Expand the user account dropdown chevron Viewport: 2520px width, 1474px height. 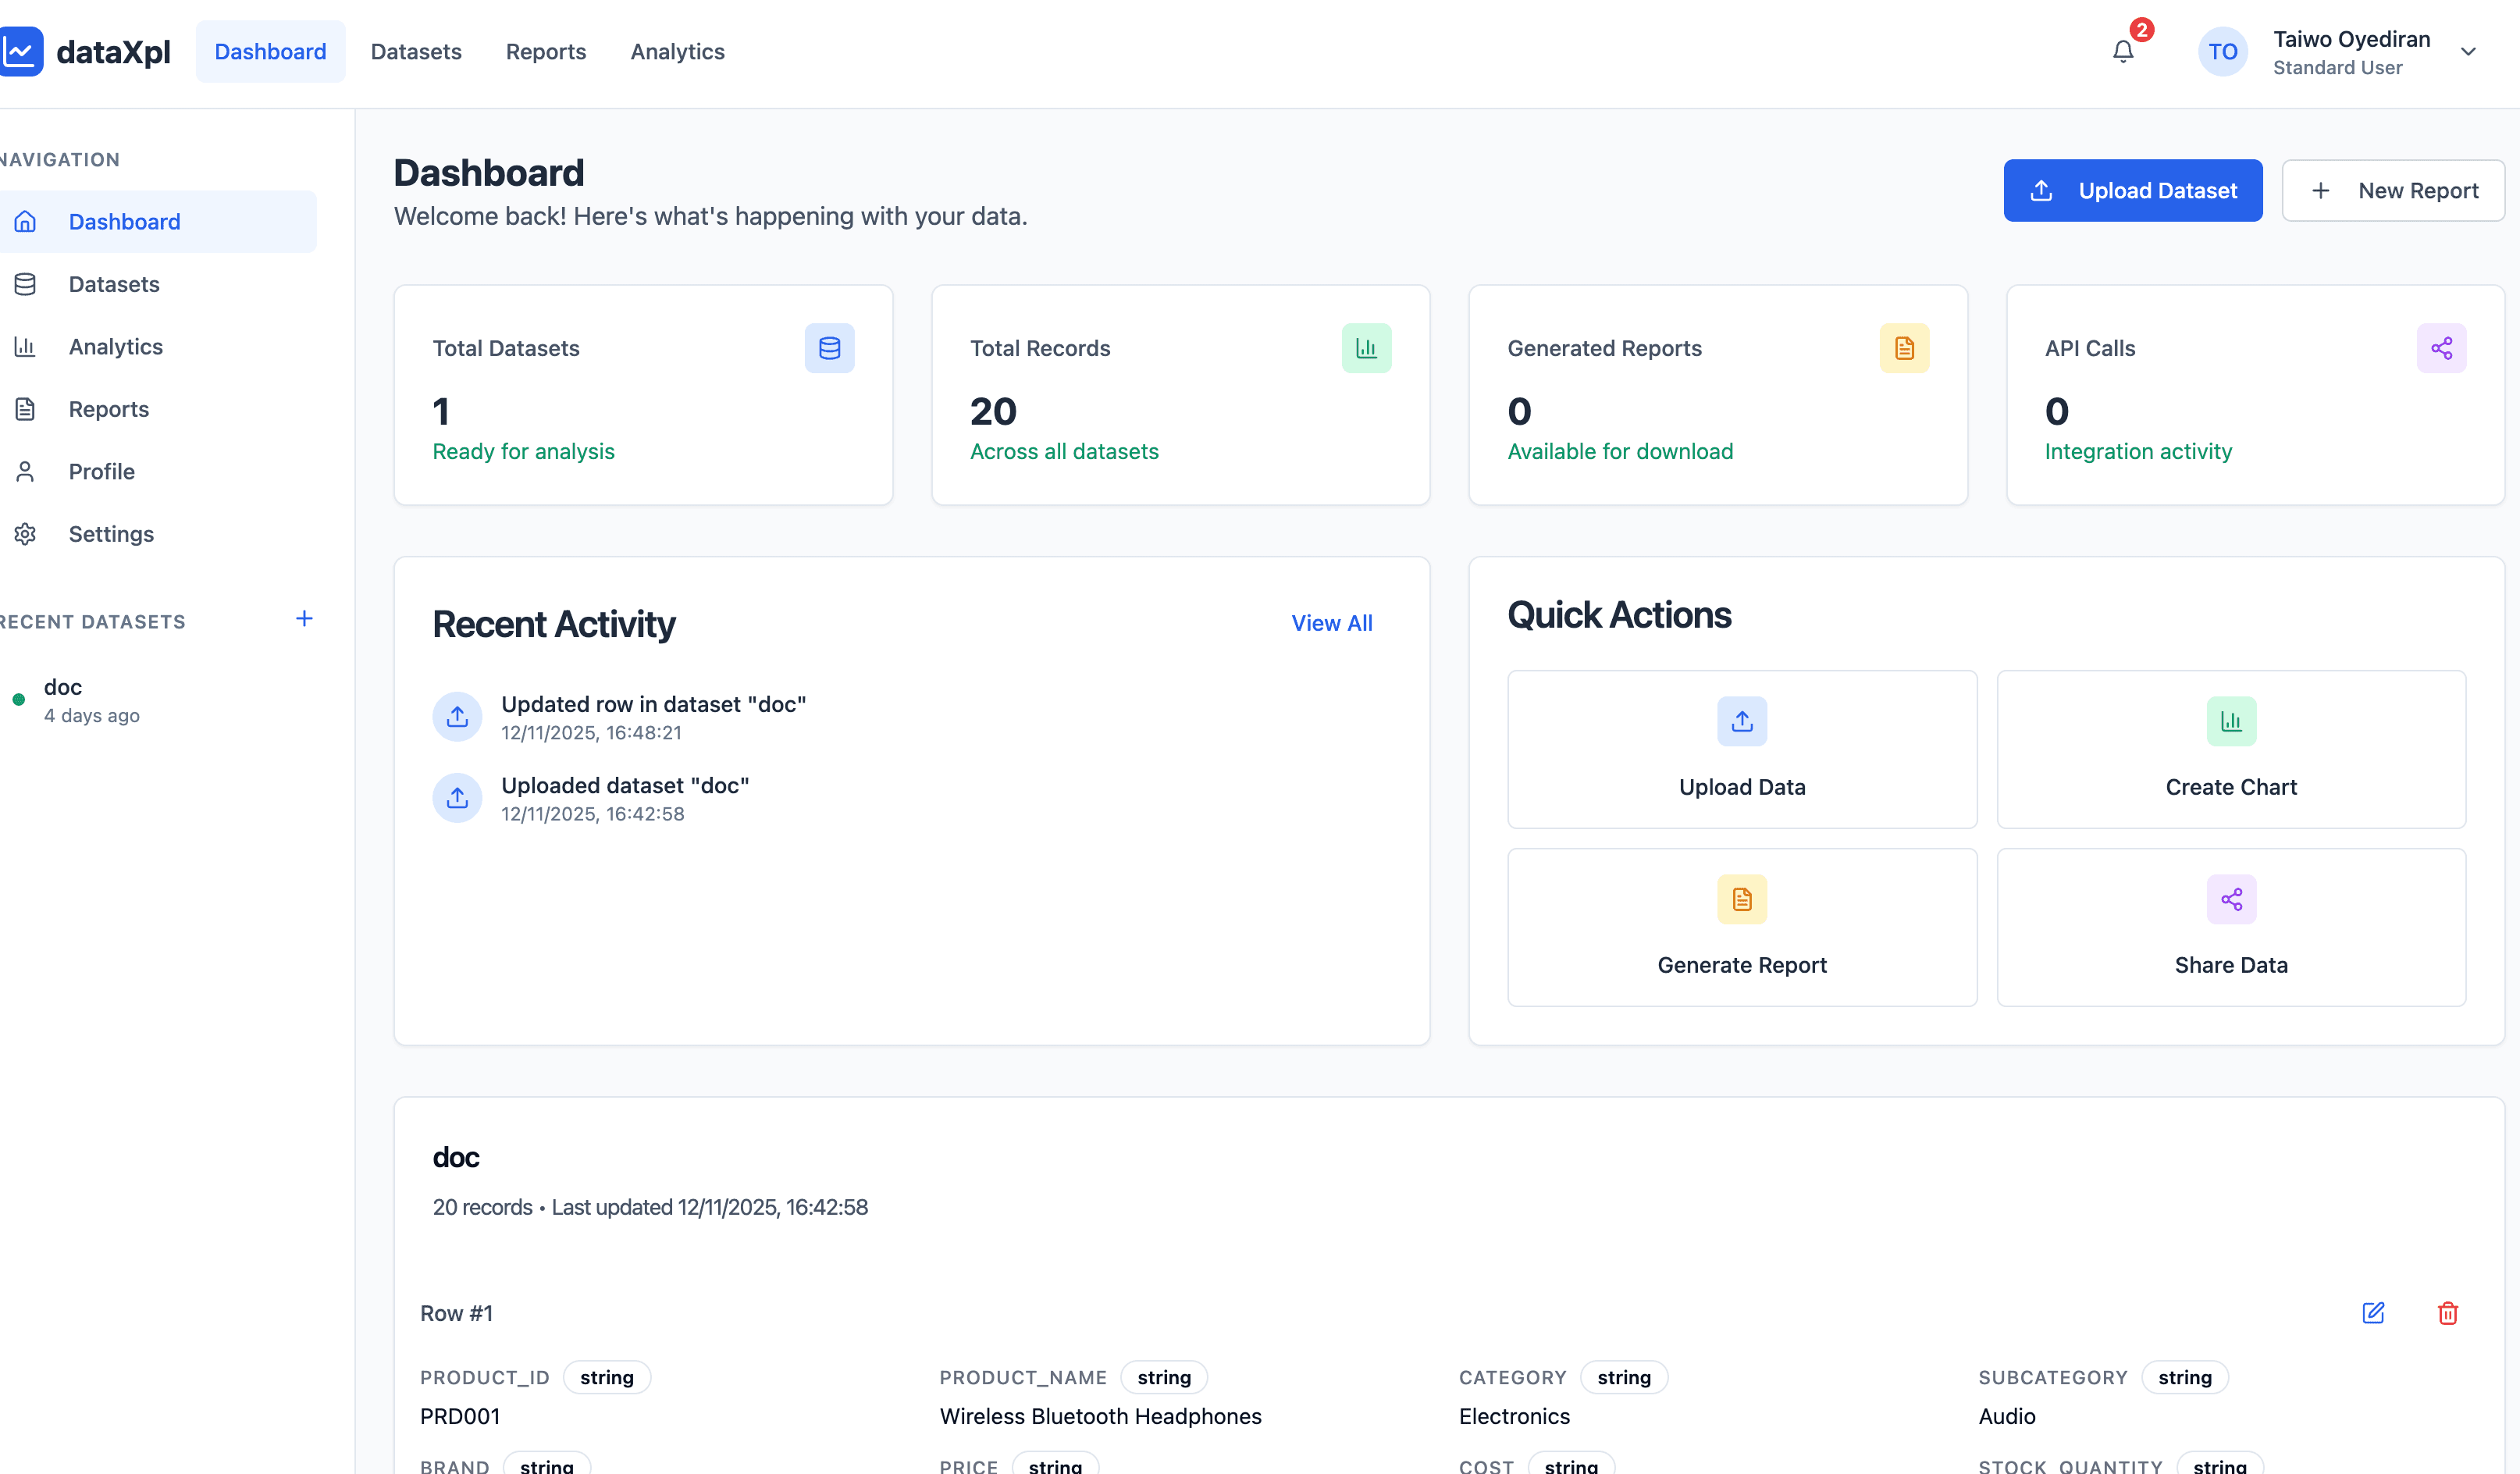[2468, 51]
